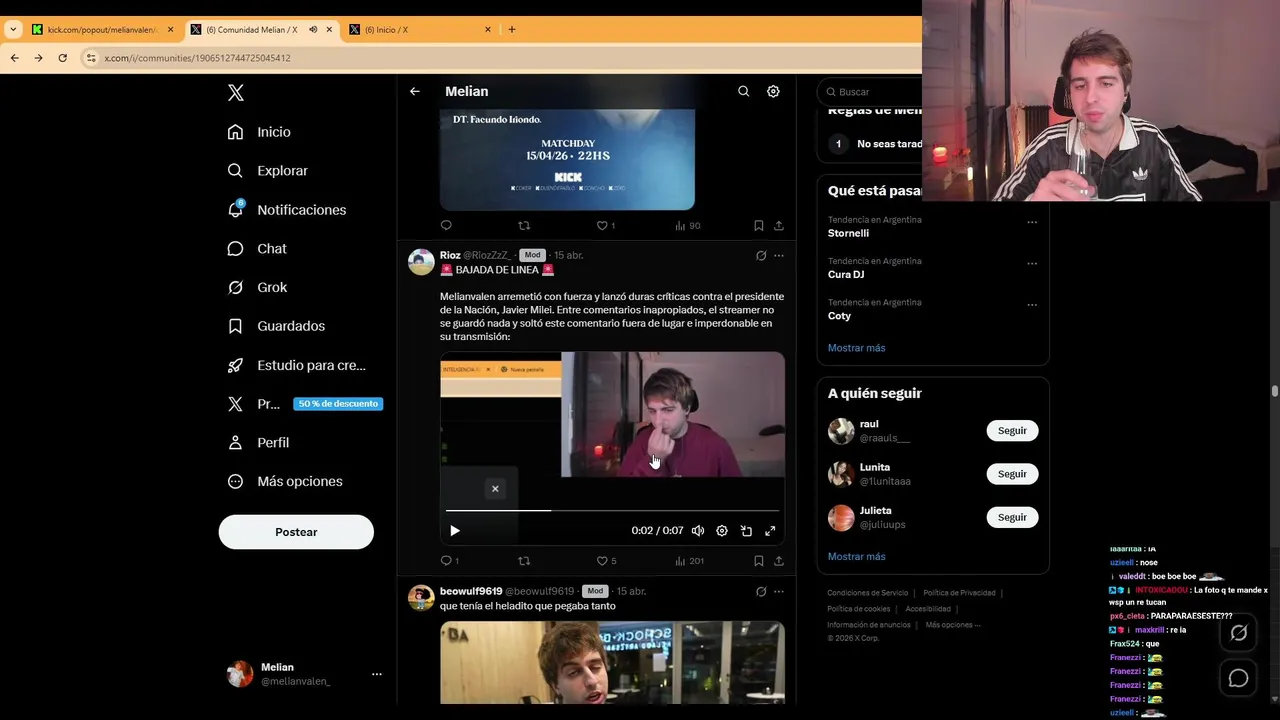Reload the page
Viewport: 1280px width, 720px height.
(62, 58)
